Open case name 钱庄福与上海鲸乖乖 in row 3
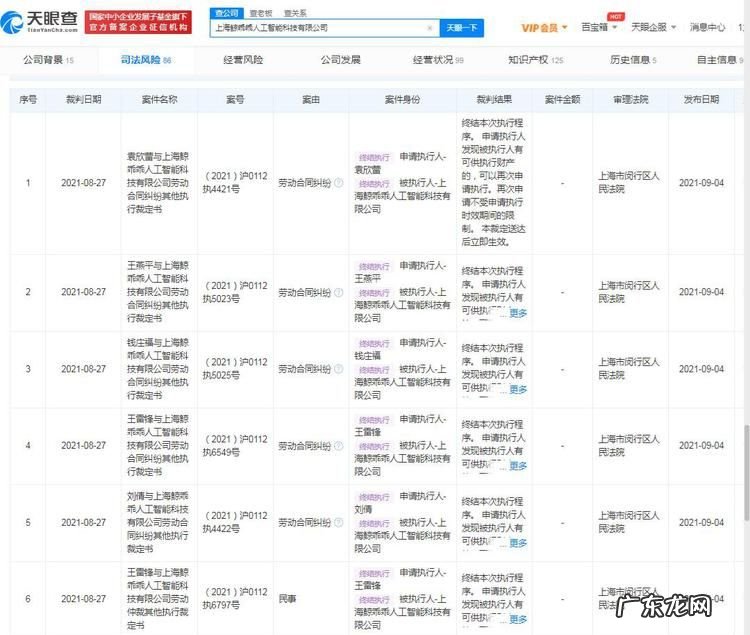 click(x=158, y=369)
